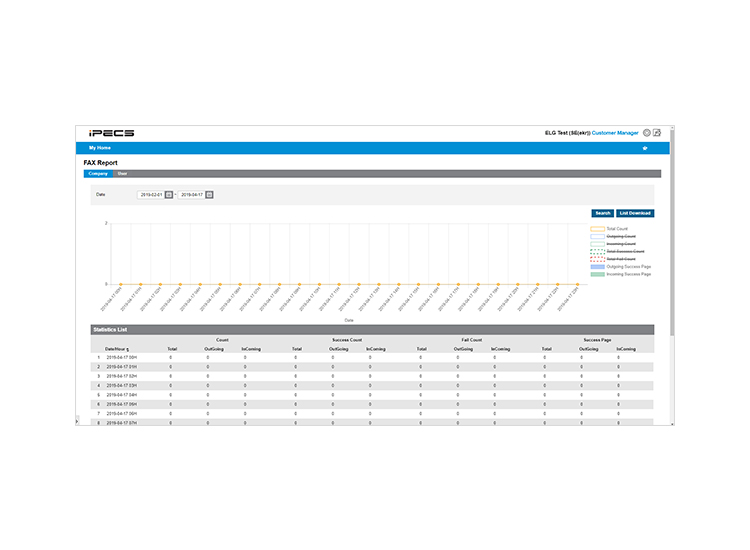The image size is (750, 550).
Task: Open the end date calendar picker
Action: click(209, 195)
